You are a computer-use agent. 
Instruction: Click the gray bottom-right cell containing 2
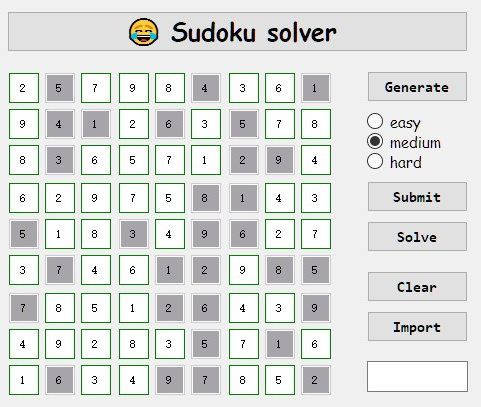click(x=316, y=380)
